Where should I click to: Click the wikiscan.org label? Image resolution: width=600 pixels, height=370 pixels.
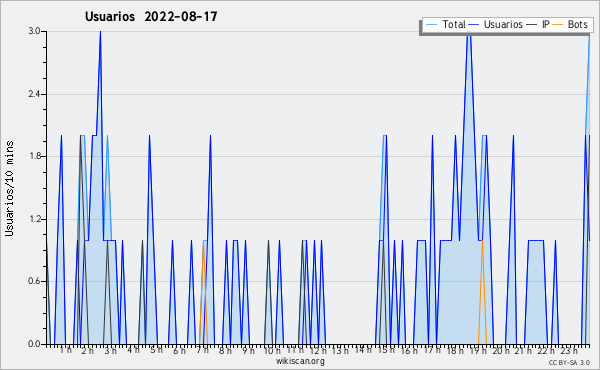coord(300,361)
